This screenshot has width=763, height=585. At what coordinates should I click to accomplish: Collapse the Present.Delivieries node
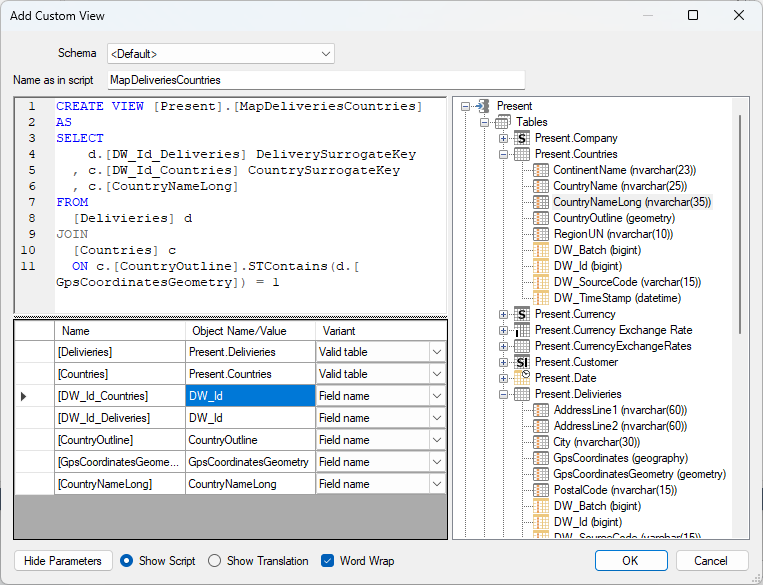click(x=504, y=394)
